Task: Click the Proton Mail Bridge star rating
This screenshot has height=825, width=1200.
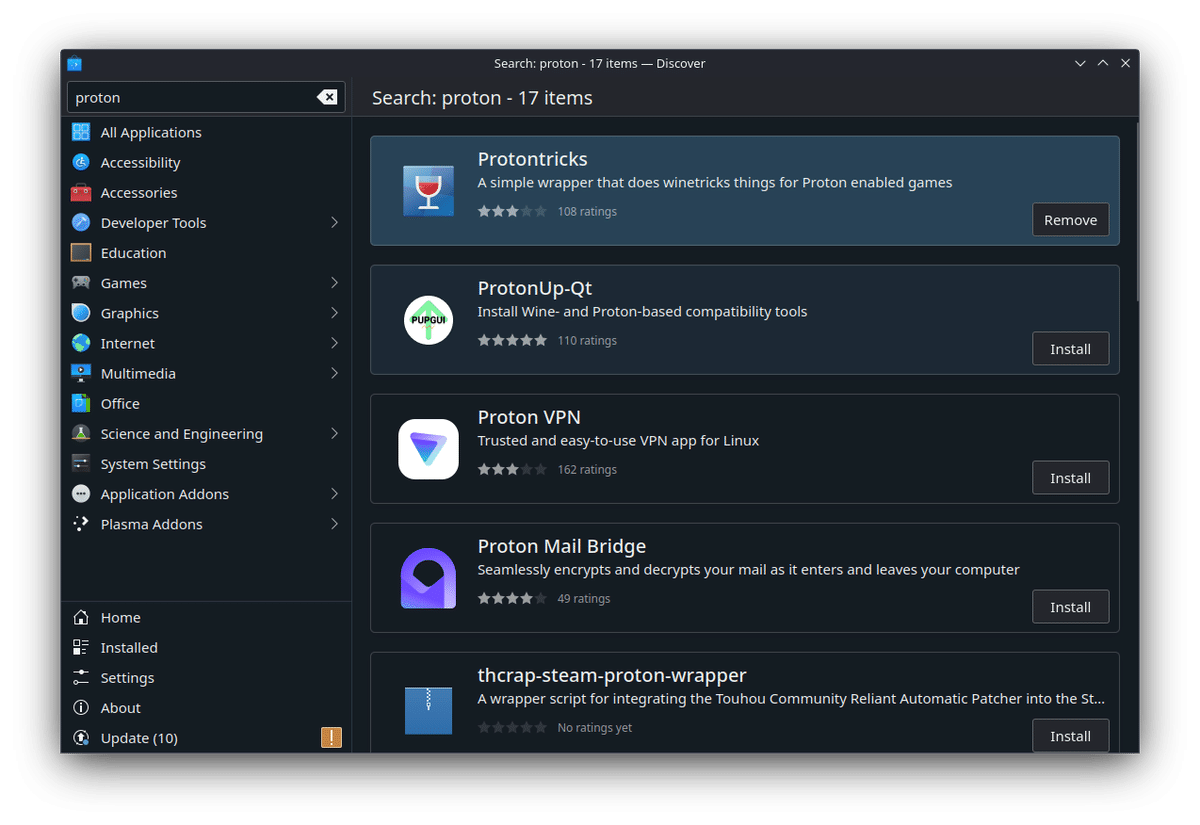Action: 512,598
